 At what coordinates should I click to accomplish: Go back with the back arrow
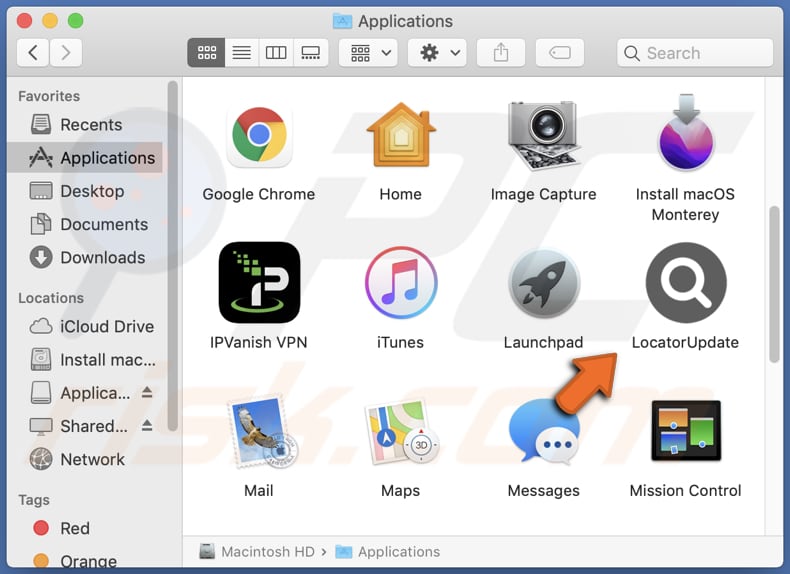click(x=33, y=52)
